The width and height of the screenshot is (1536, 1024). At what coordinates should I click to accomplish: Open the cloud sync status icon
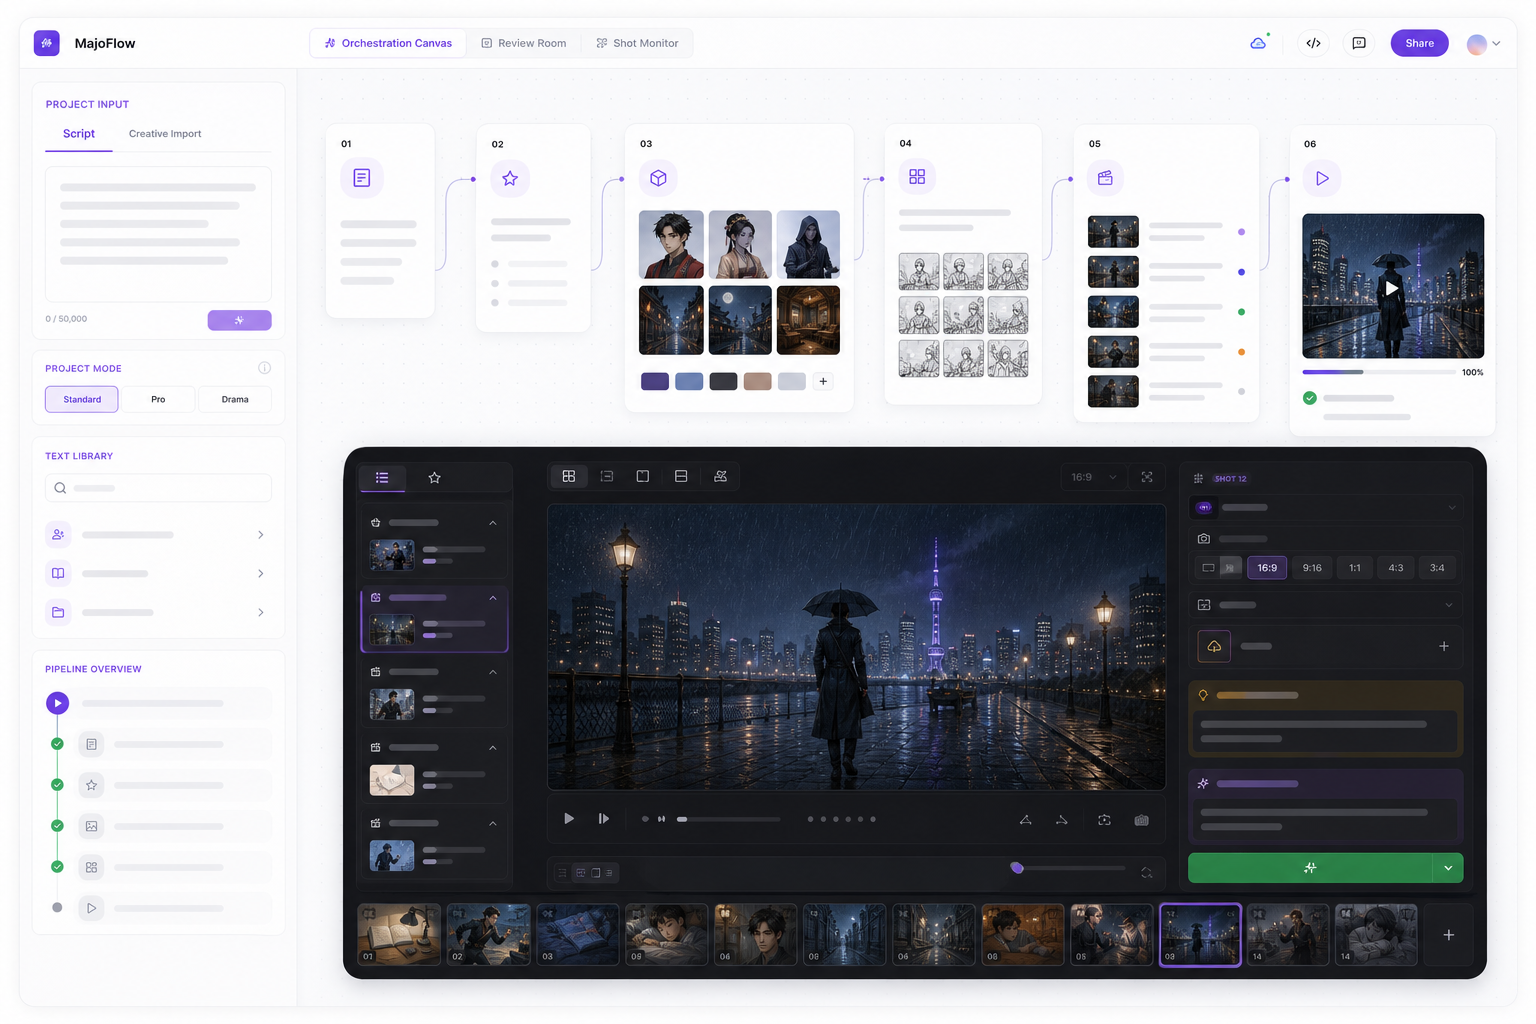tap(1258, 43)
